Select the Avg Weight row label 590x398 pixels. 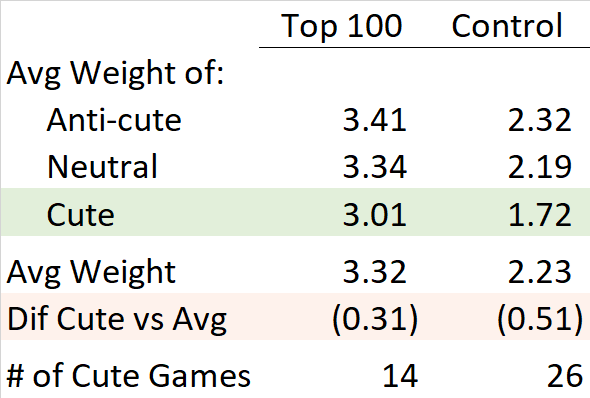(91, 273)
